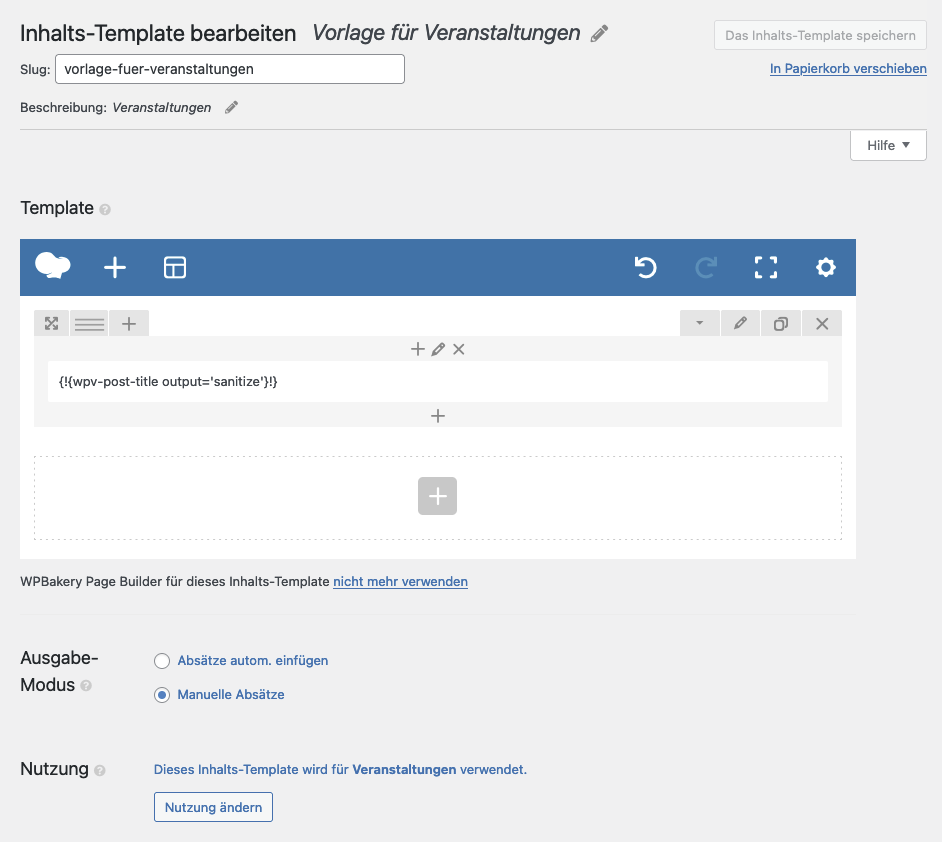Image resolution: width=942 pixels, height=842 pixels.
Task: Change row layout with lines icon
Action: coord(90,324)
